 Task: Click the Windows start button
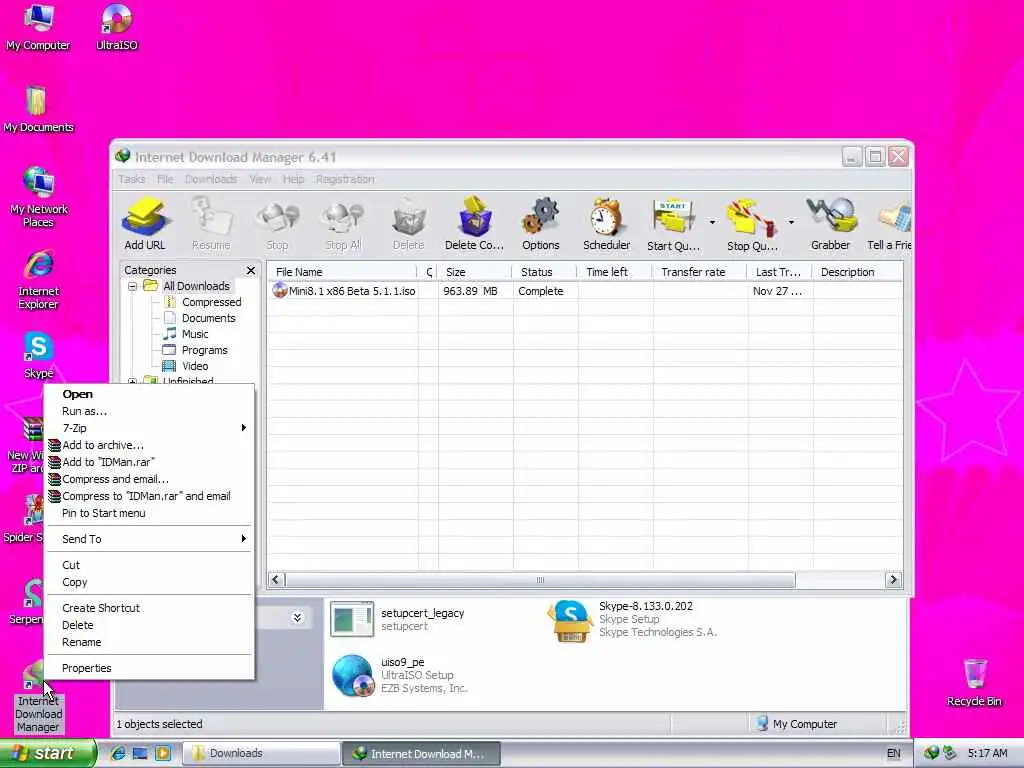coord(48,753)
